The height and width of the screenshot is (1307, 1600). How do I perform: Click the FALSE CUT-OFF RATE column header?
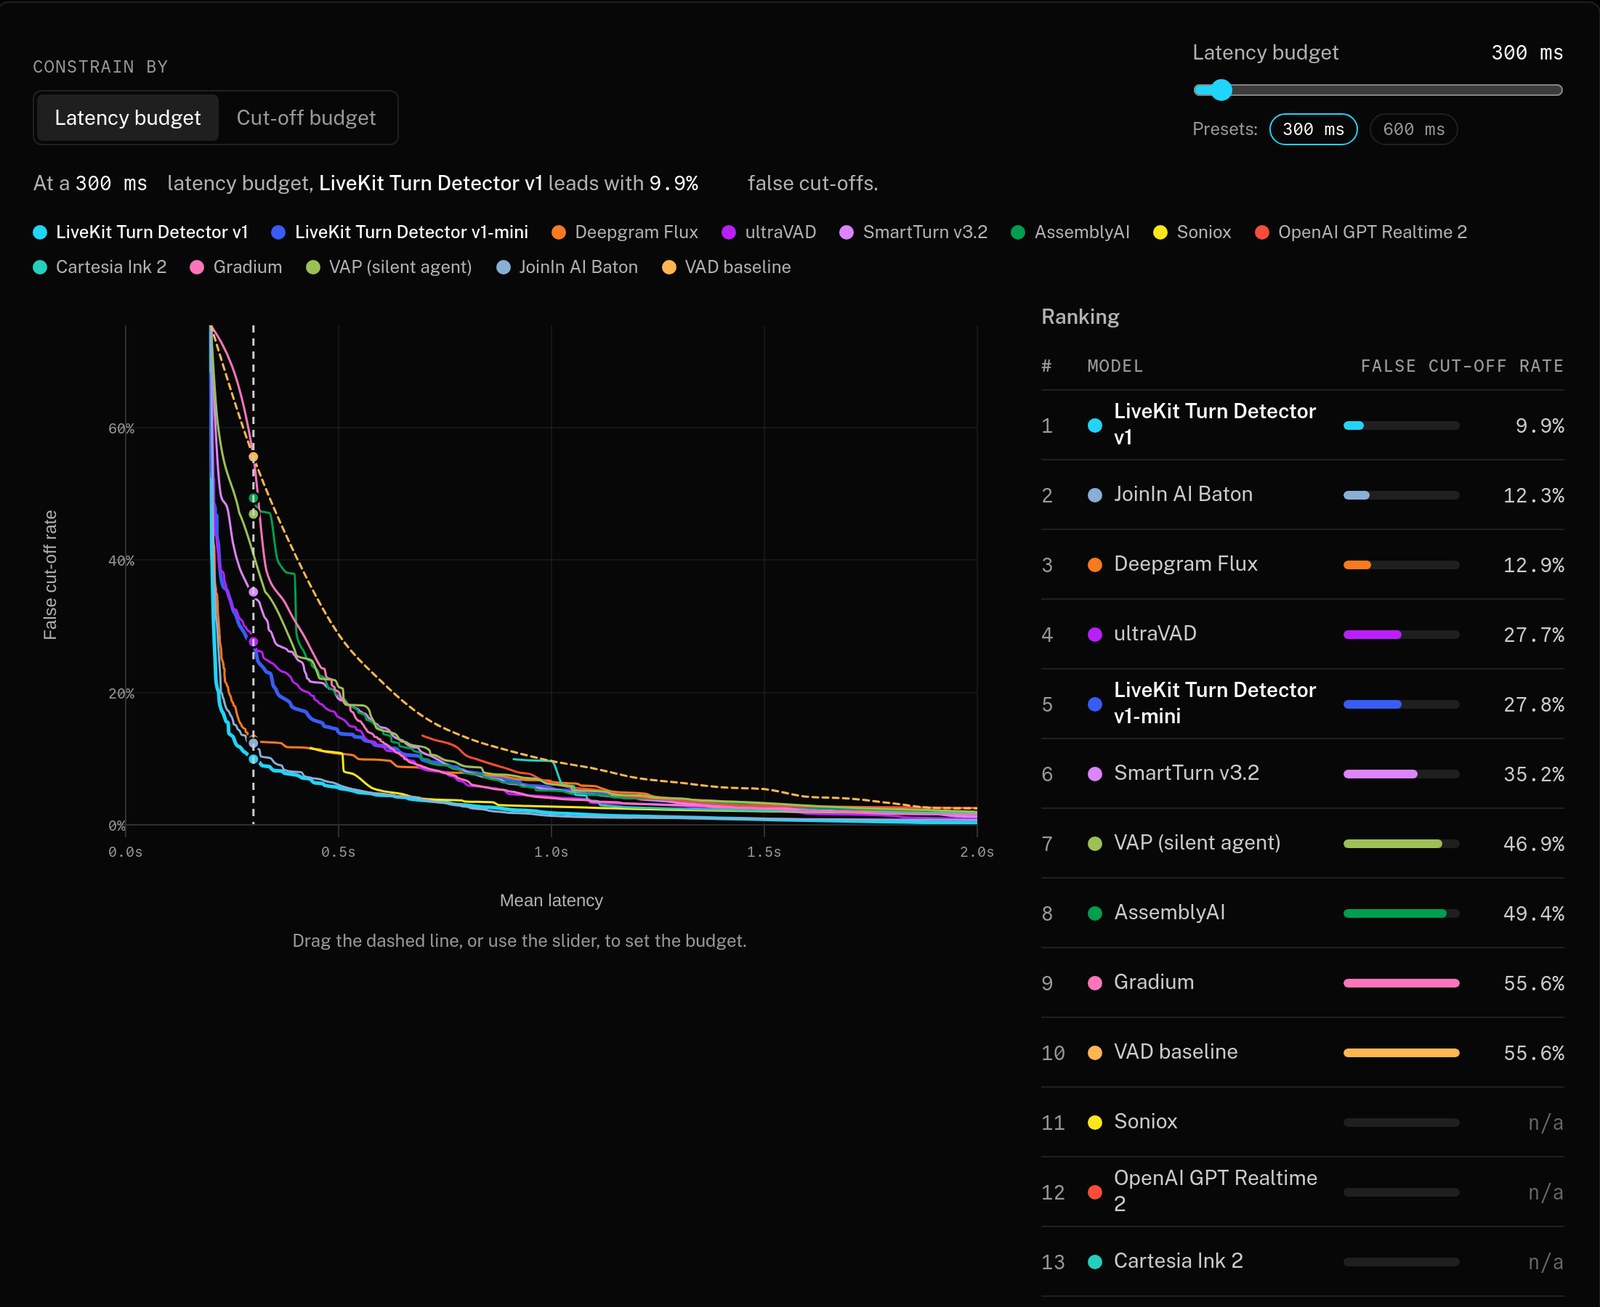(1462, 366)
